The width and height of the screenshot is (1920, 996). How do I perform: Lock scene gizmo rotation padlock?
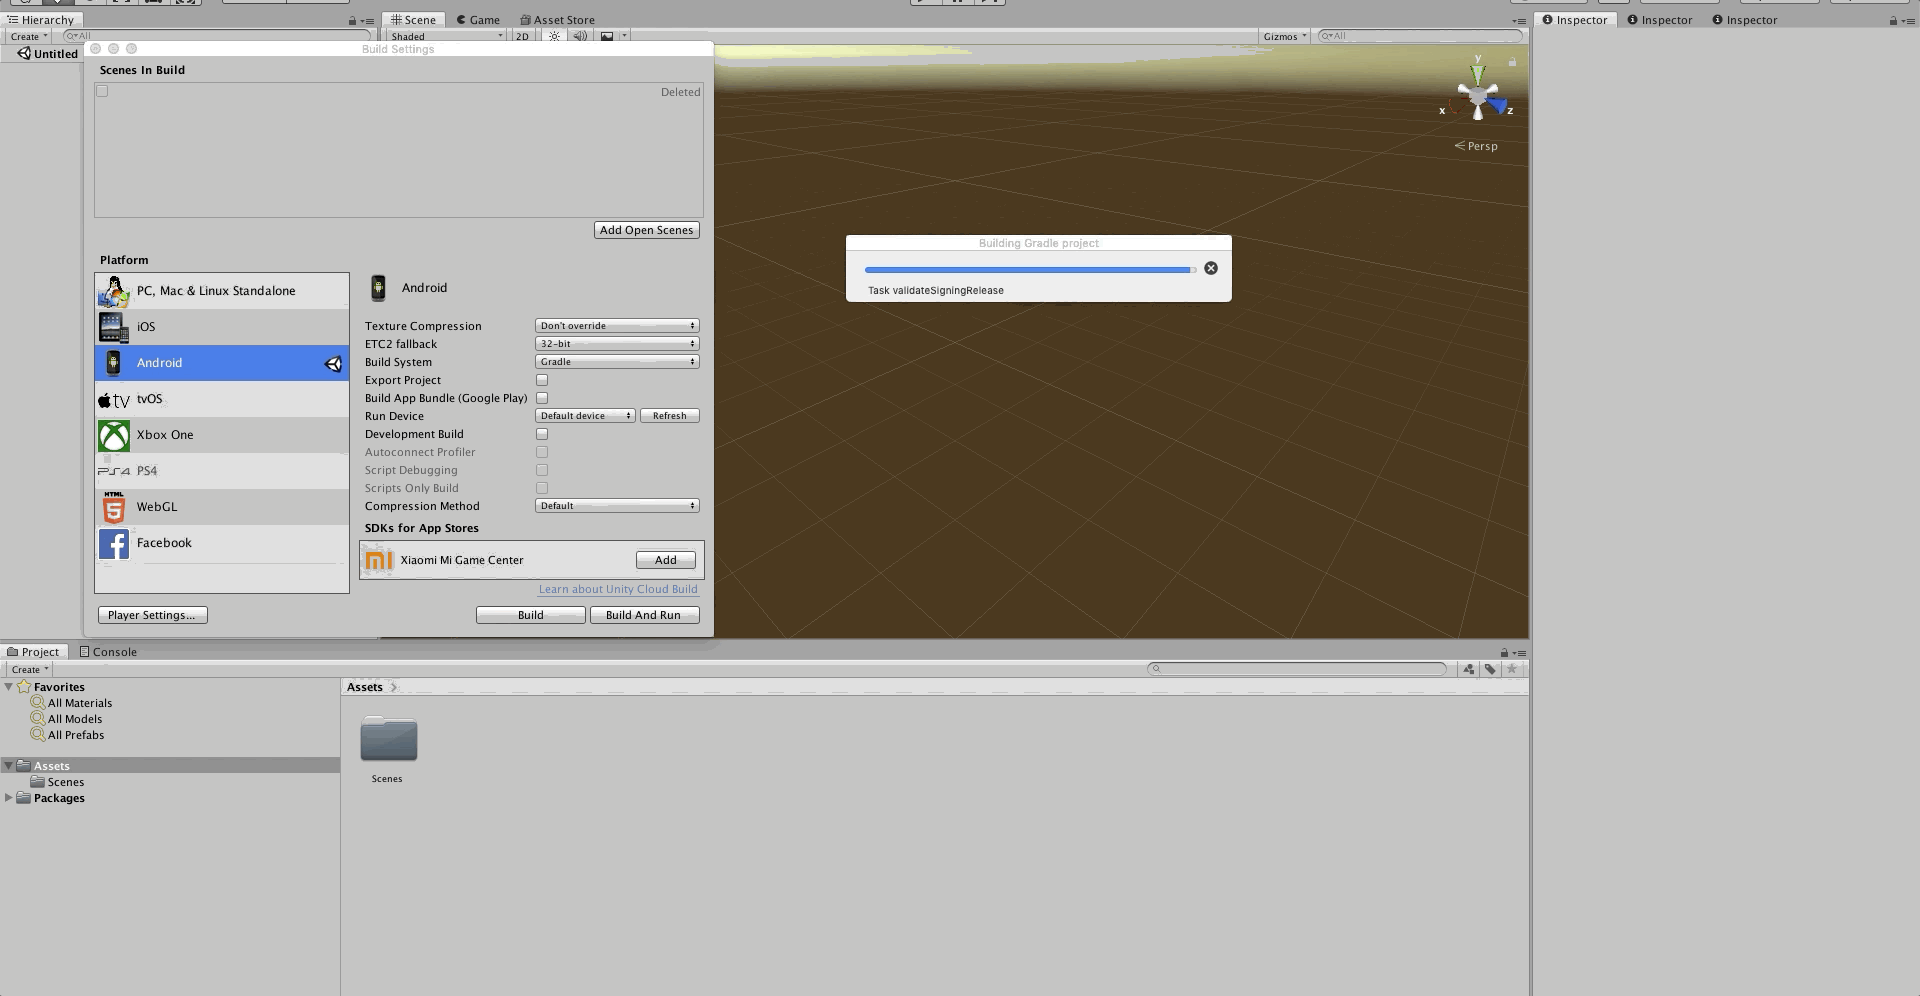(1512, 62)
